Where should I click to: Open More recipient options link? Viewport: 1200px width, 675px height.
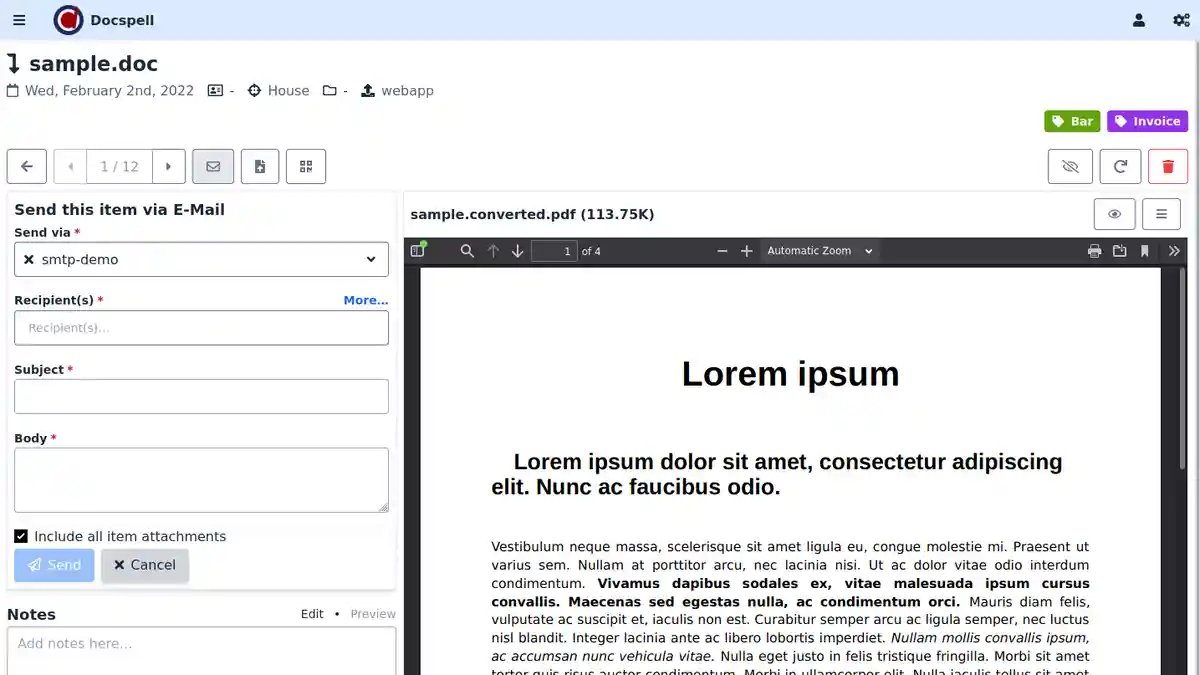pos(366,300)
